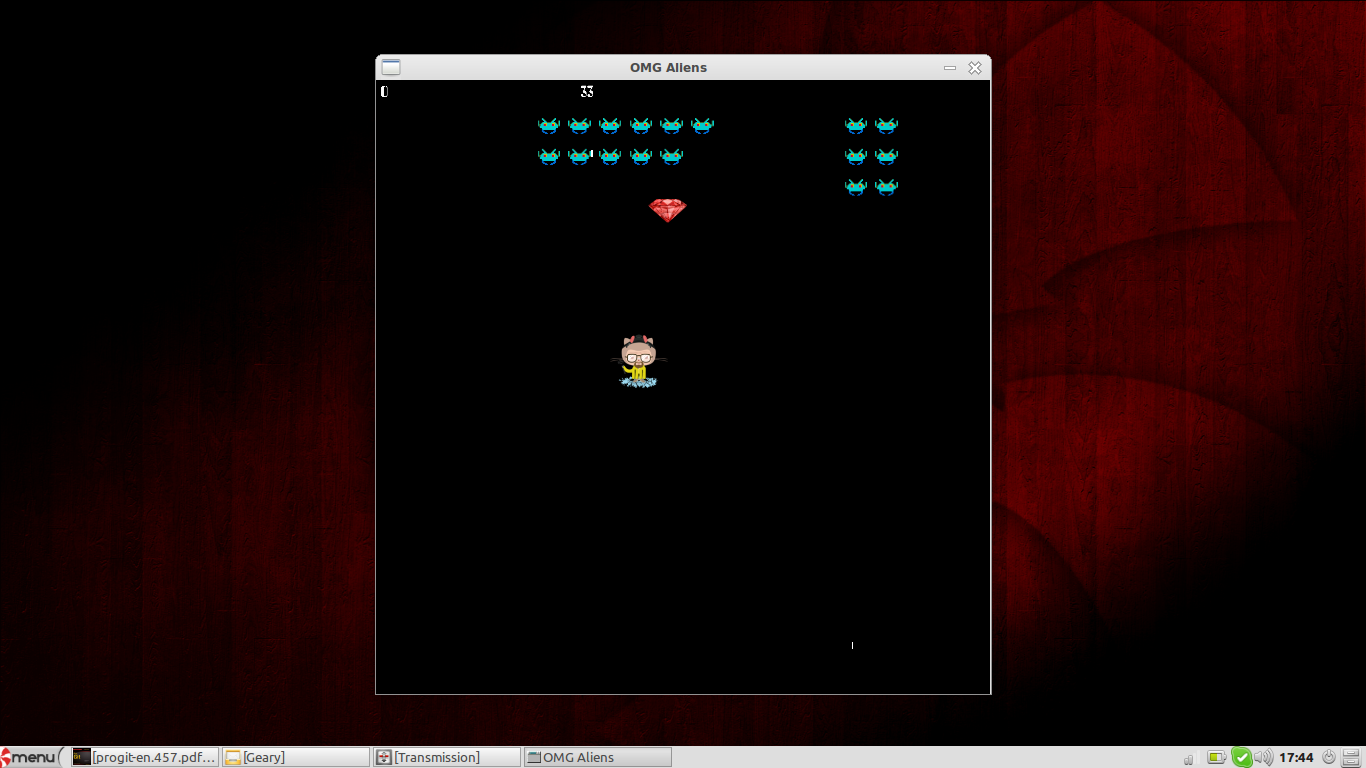Open the power shutdown tray icon
Image resolution: width=1366 pixels, height=768 pixels.
(1329, 757)
